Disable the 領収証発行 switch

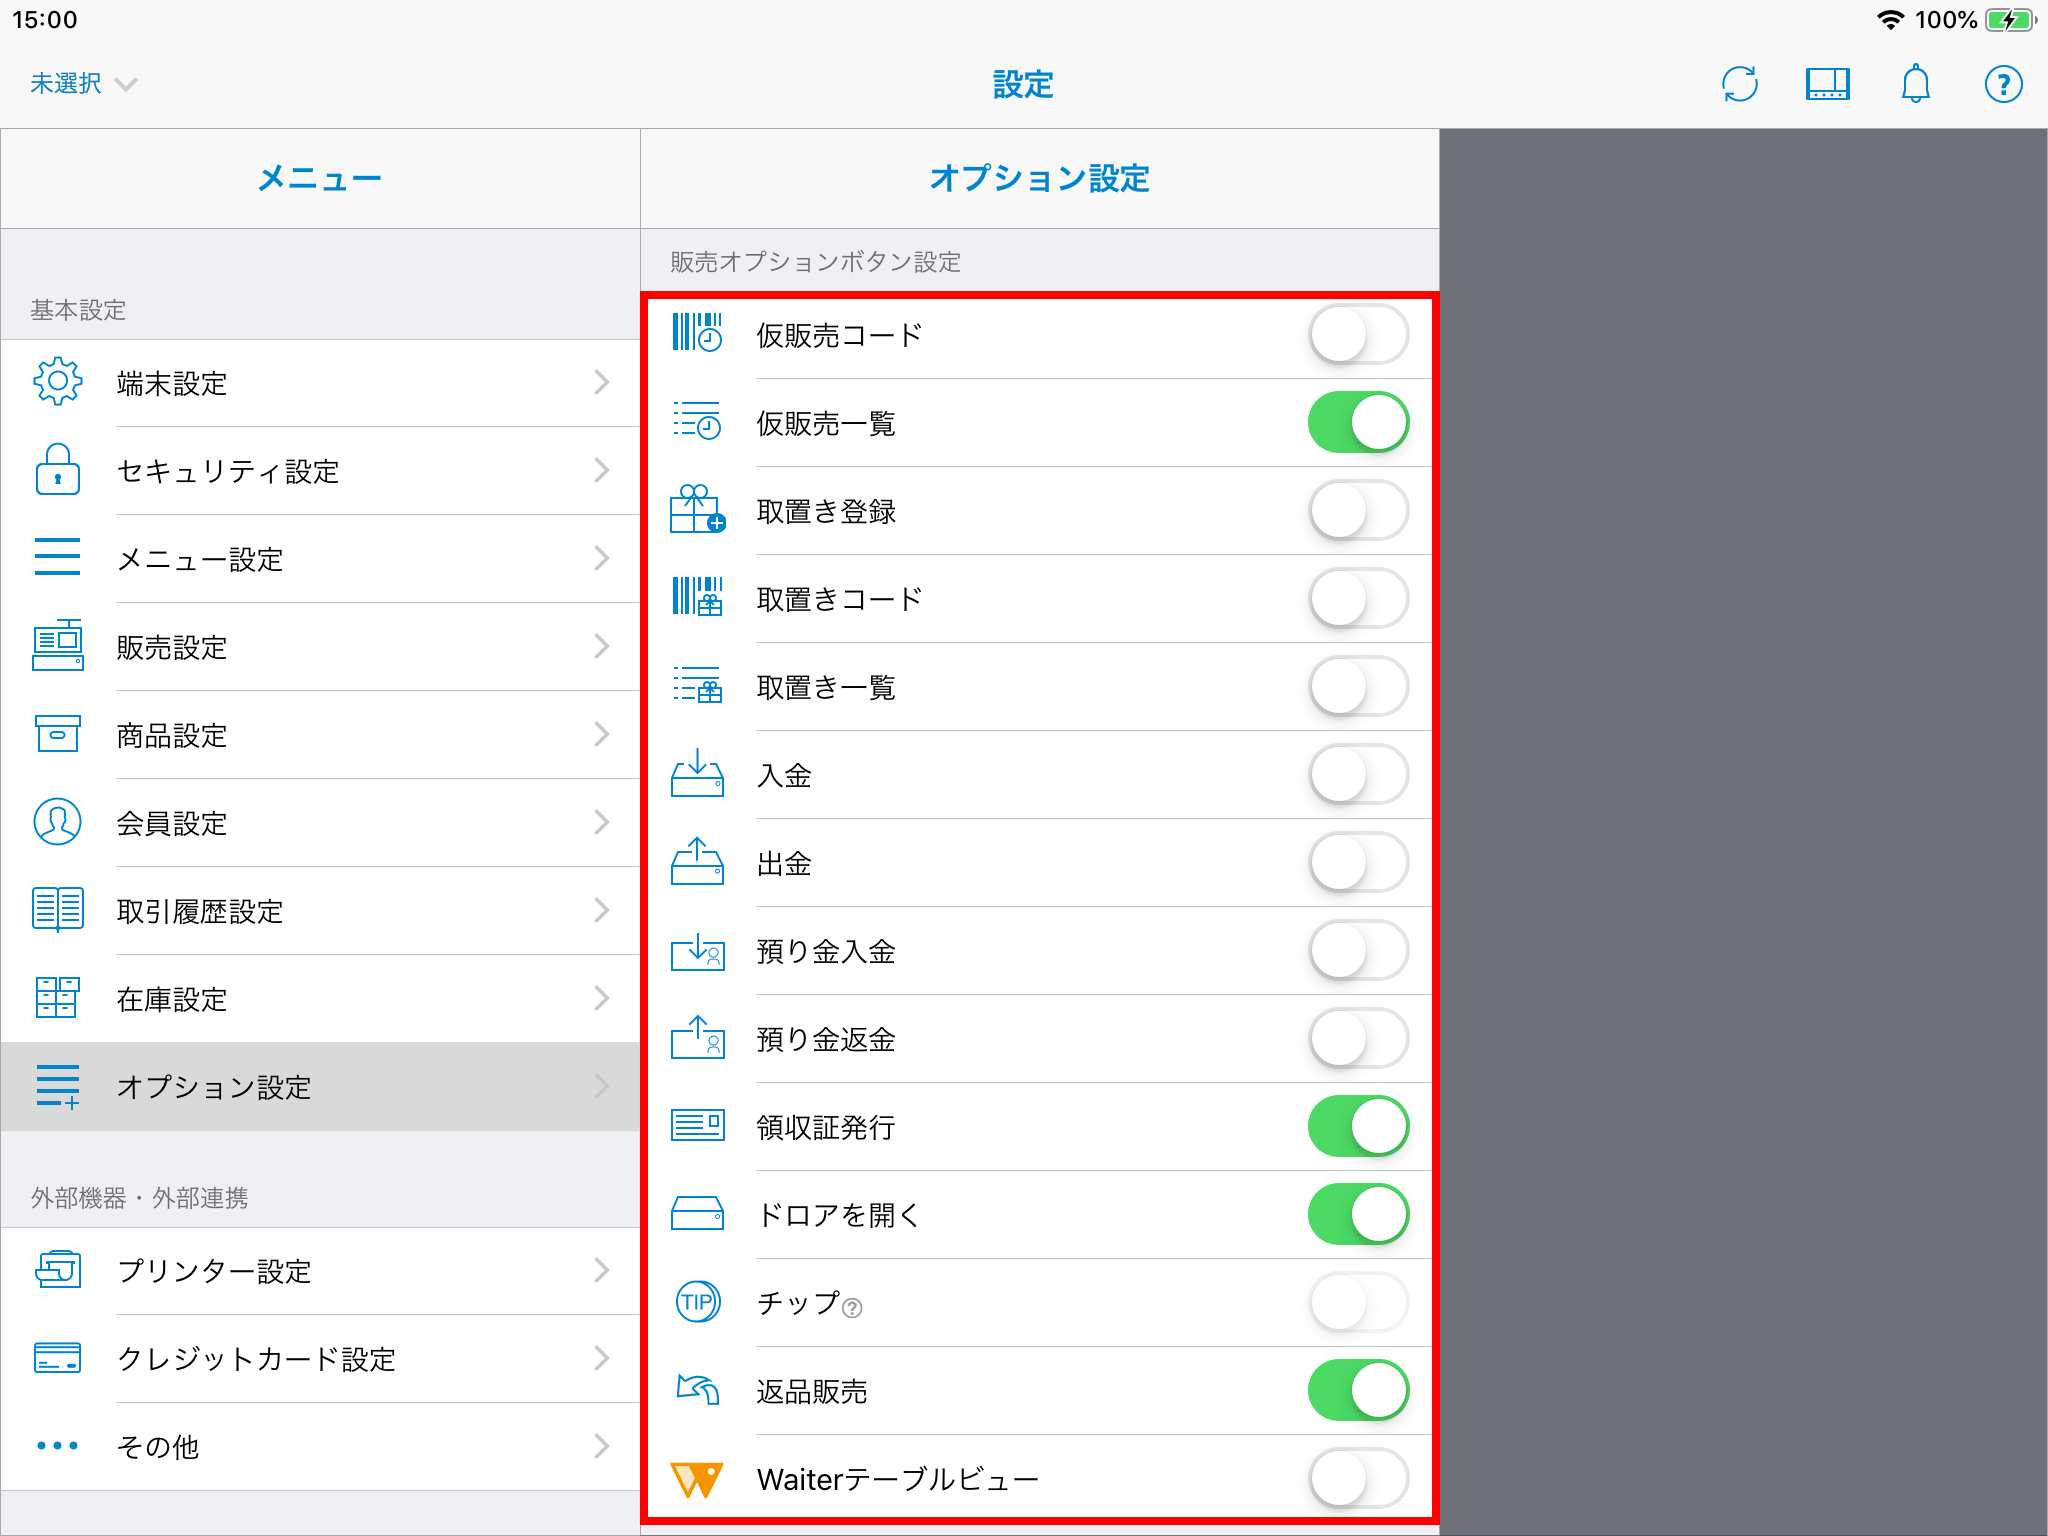point(1358,1127)
